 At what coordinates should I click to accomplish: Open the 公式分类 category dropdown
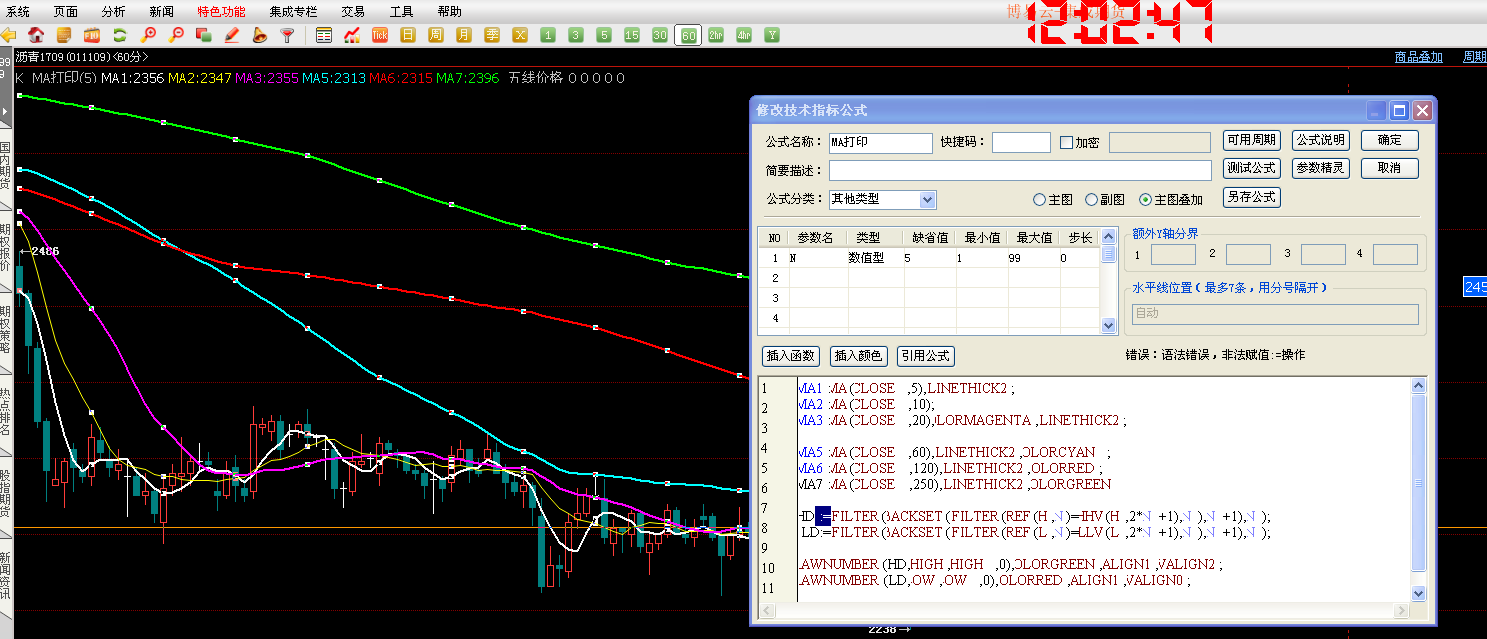click(x=927, y=200)
